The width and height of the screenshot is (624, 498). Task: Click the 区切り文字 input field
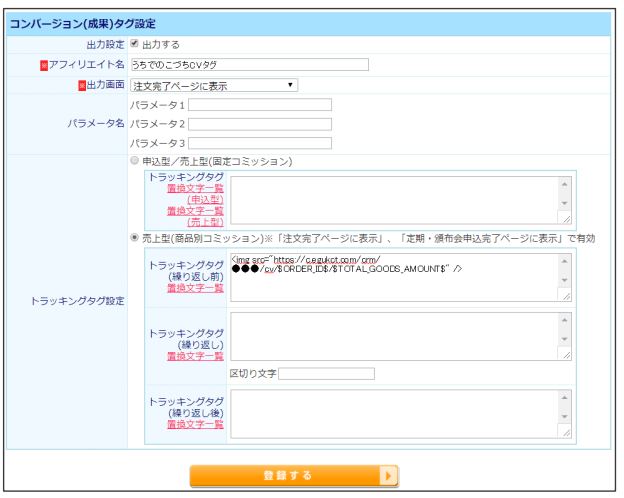[x=326, y=374]
